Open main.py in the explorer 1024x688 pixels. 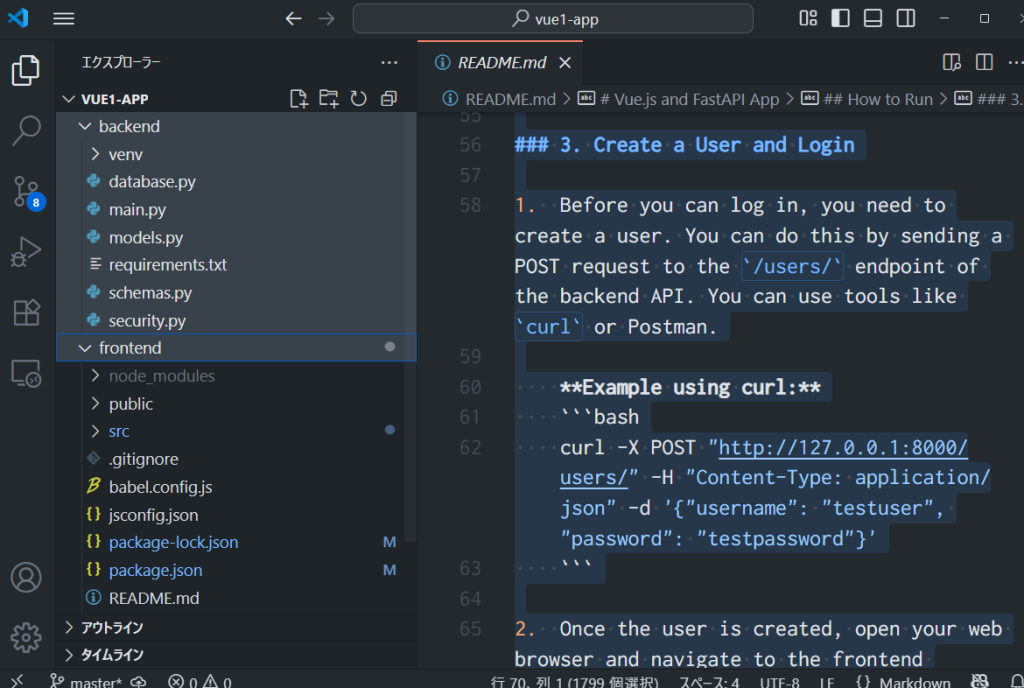pos(236,210)
